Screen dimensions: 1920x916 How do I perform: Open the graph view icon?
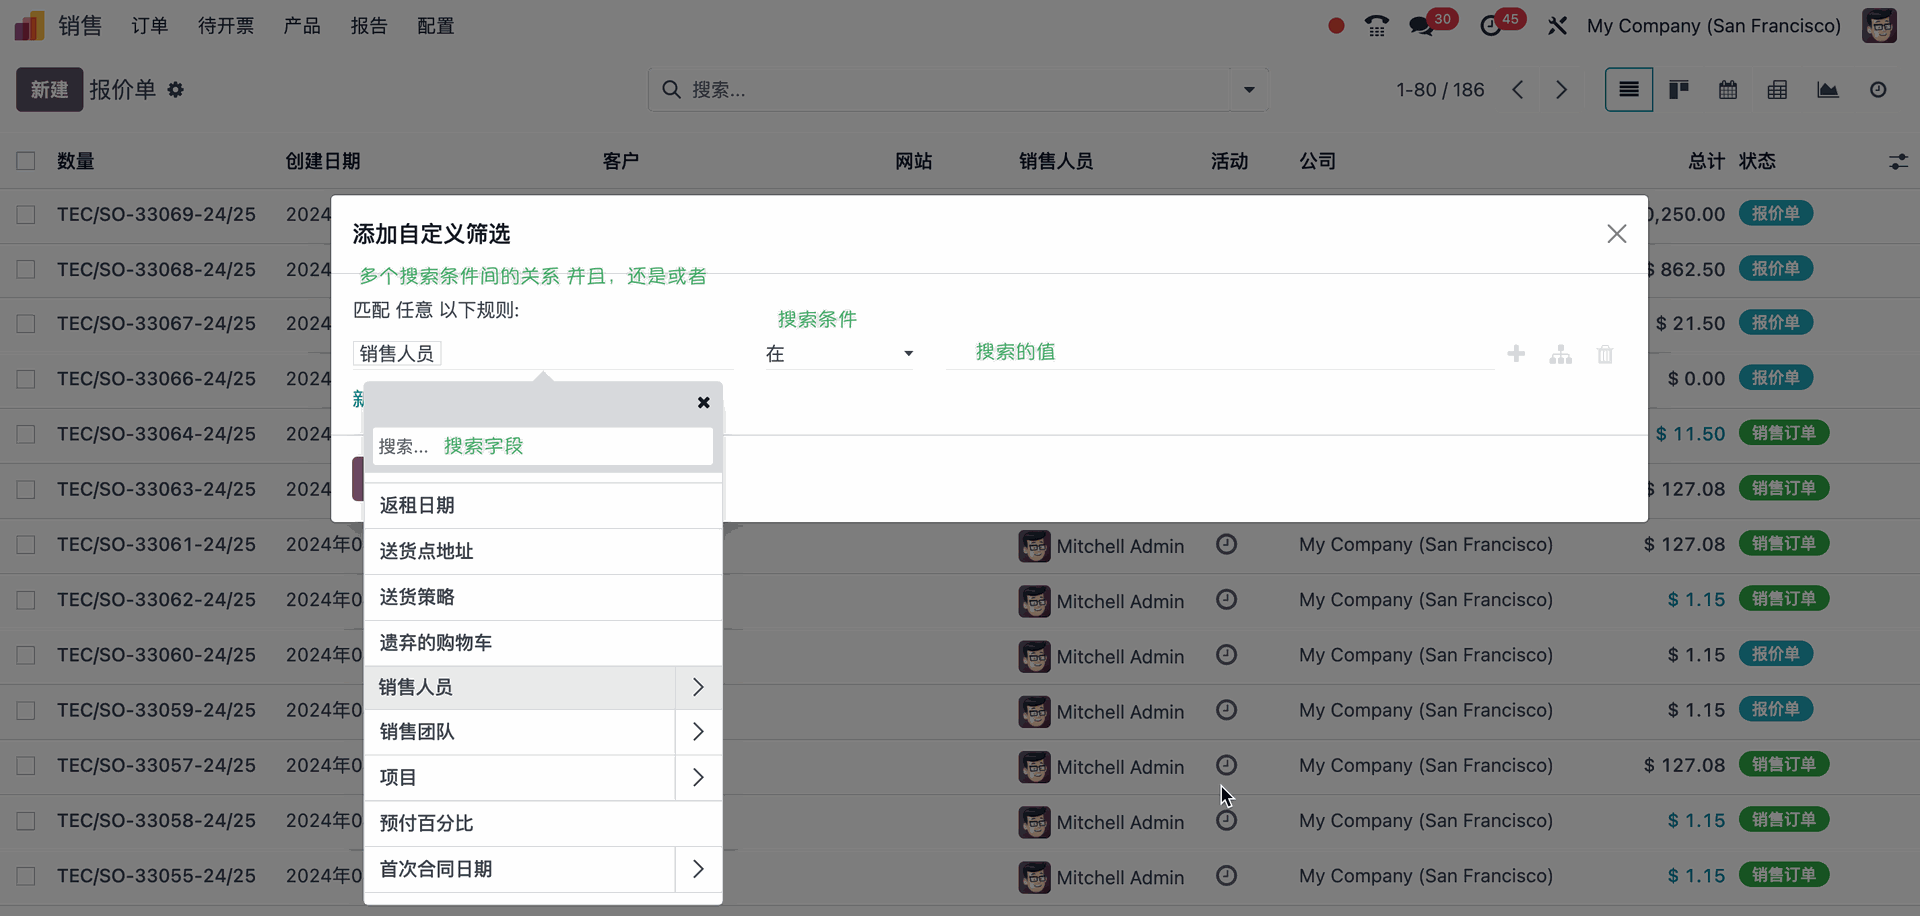1827,90
